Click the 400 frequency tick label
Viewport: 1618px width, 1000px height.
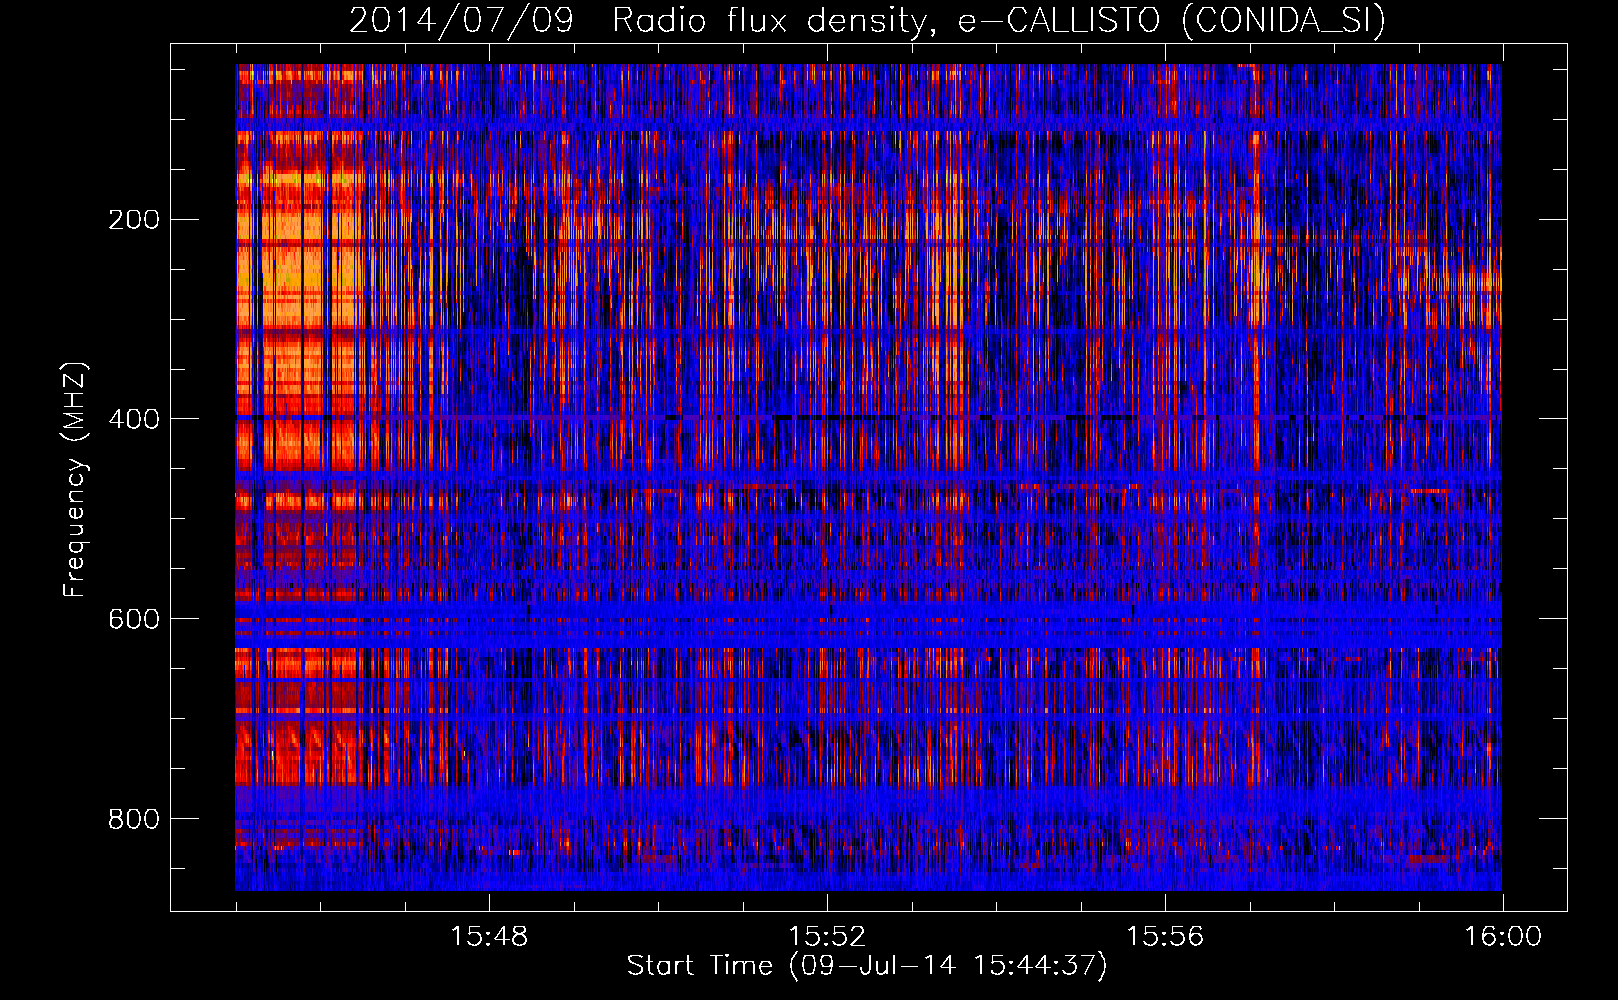(134, 419)
